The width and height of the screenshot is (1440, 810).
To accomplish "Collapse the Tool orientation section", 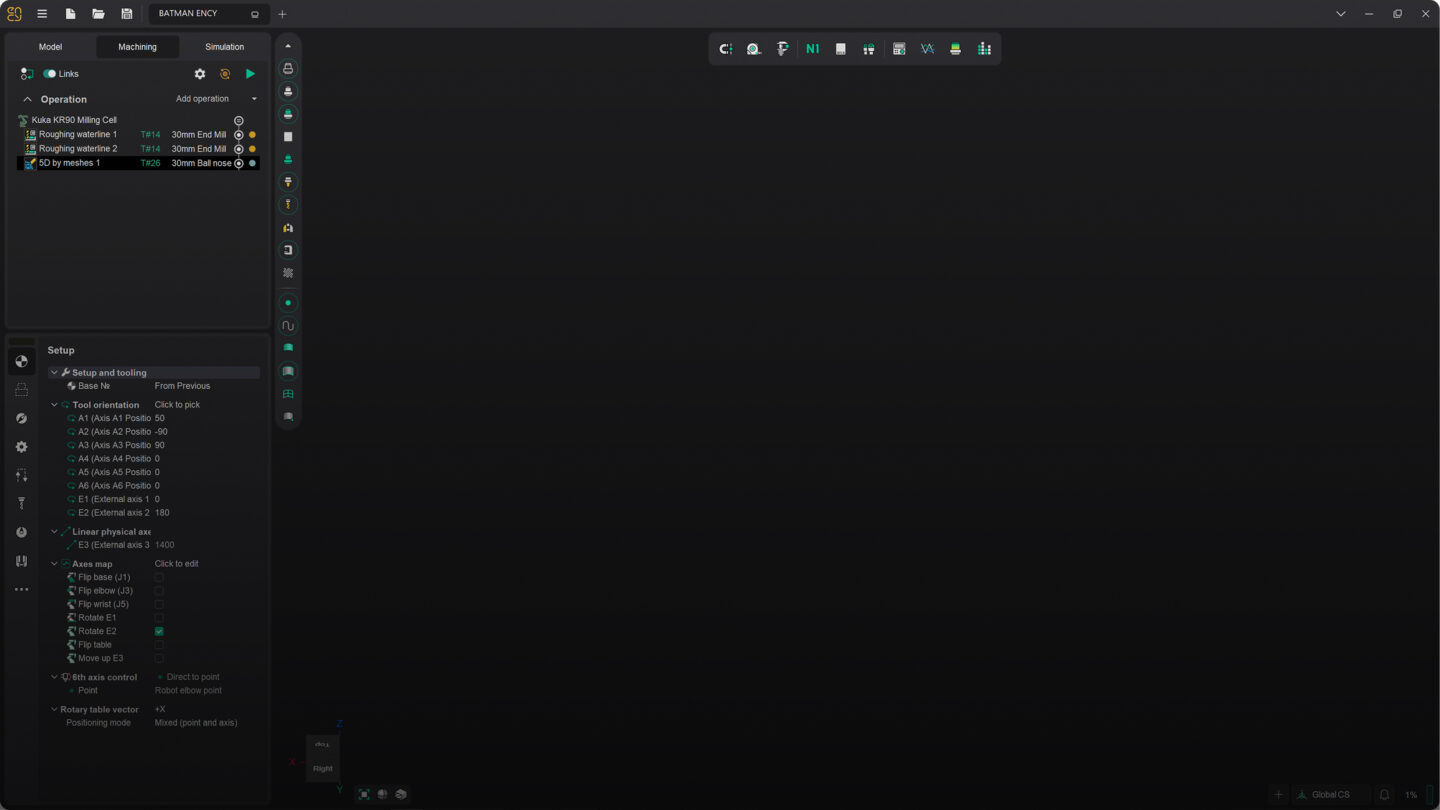I will [x=54, y=405].
